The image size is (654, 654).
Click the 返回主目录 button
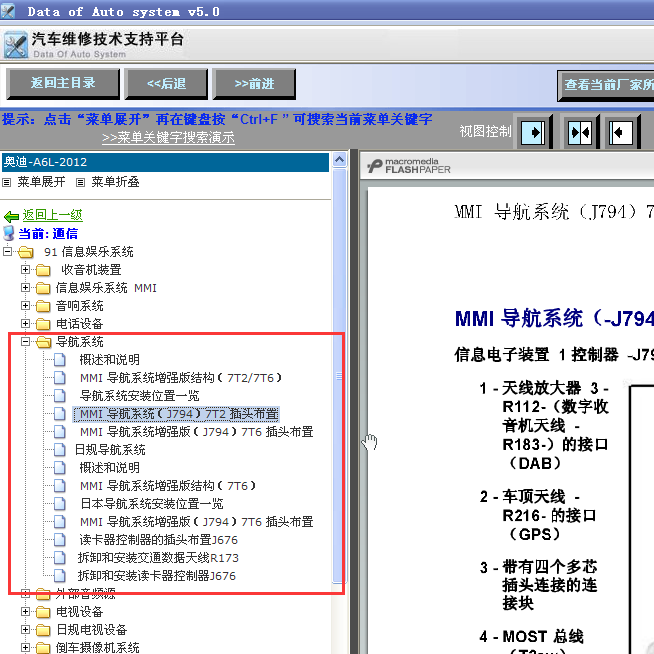coord(63,84)
